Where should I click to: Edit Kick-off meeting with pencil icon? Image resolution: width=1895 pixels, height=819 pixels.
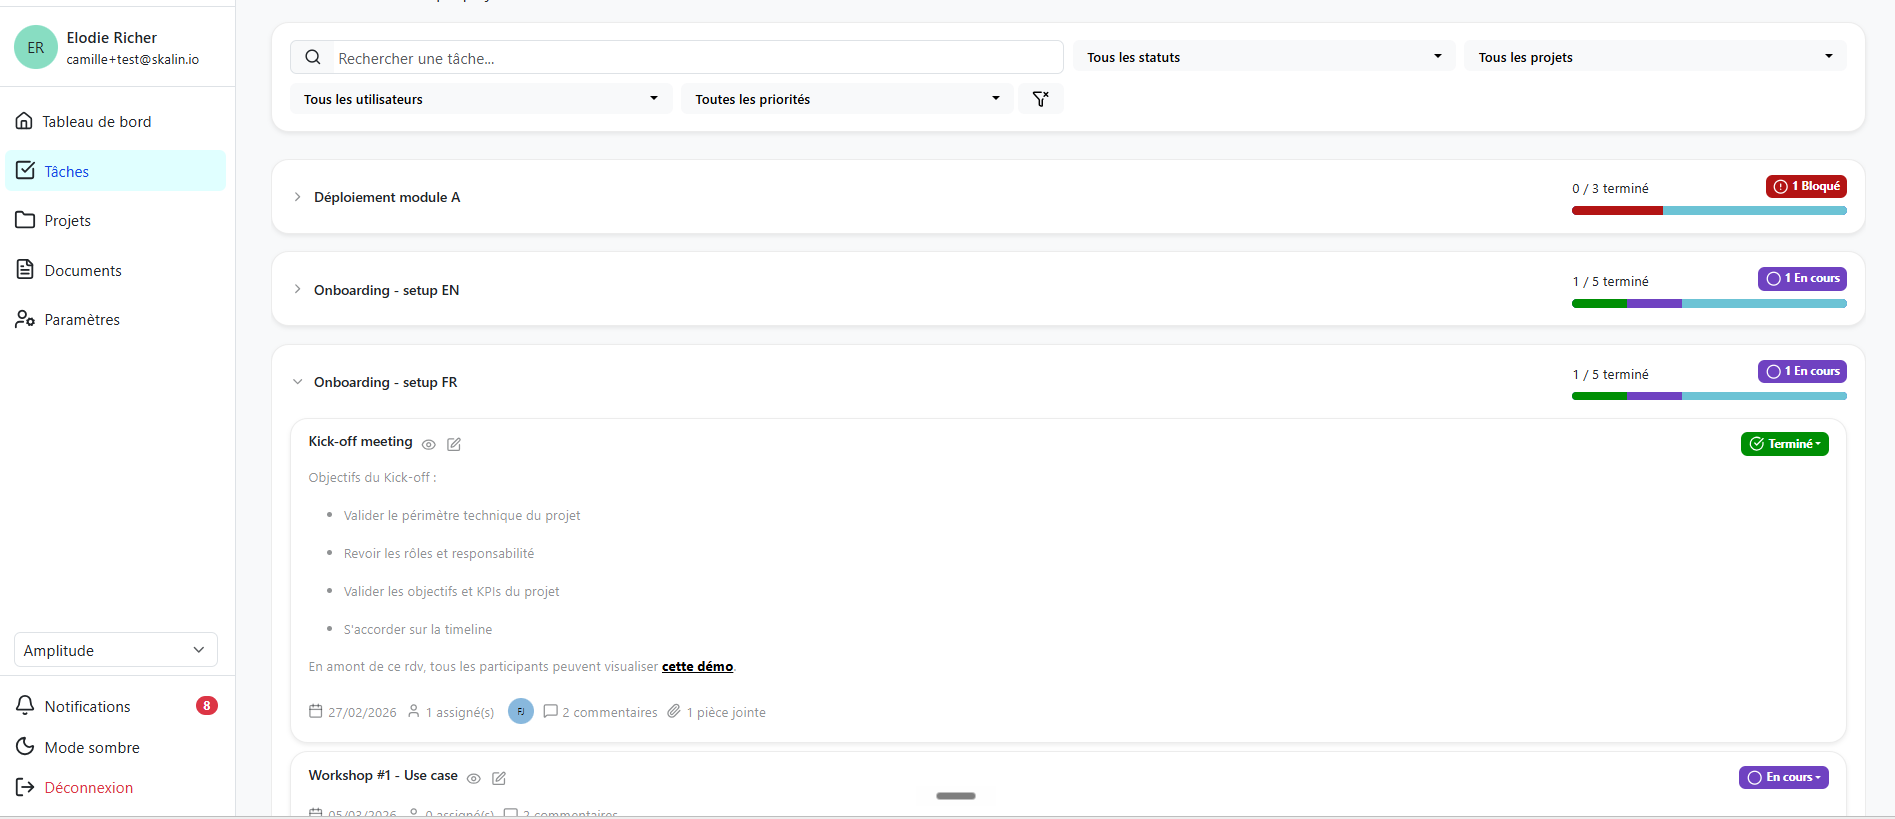click(x=454, y=444)
